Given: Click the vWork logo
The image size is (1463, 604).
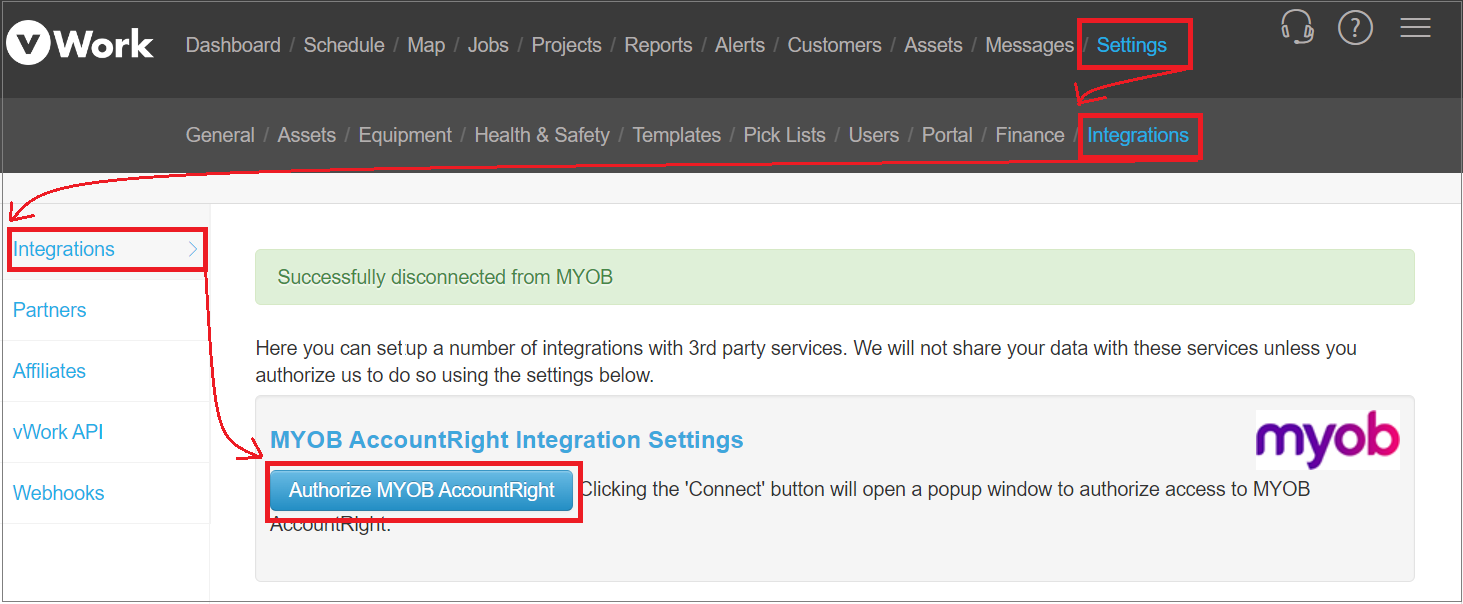Looking at the screenshot, I should [x=80, y=44].
